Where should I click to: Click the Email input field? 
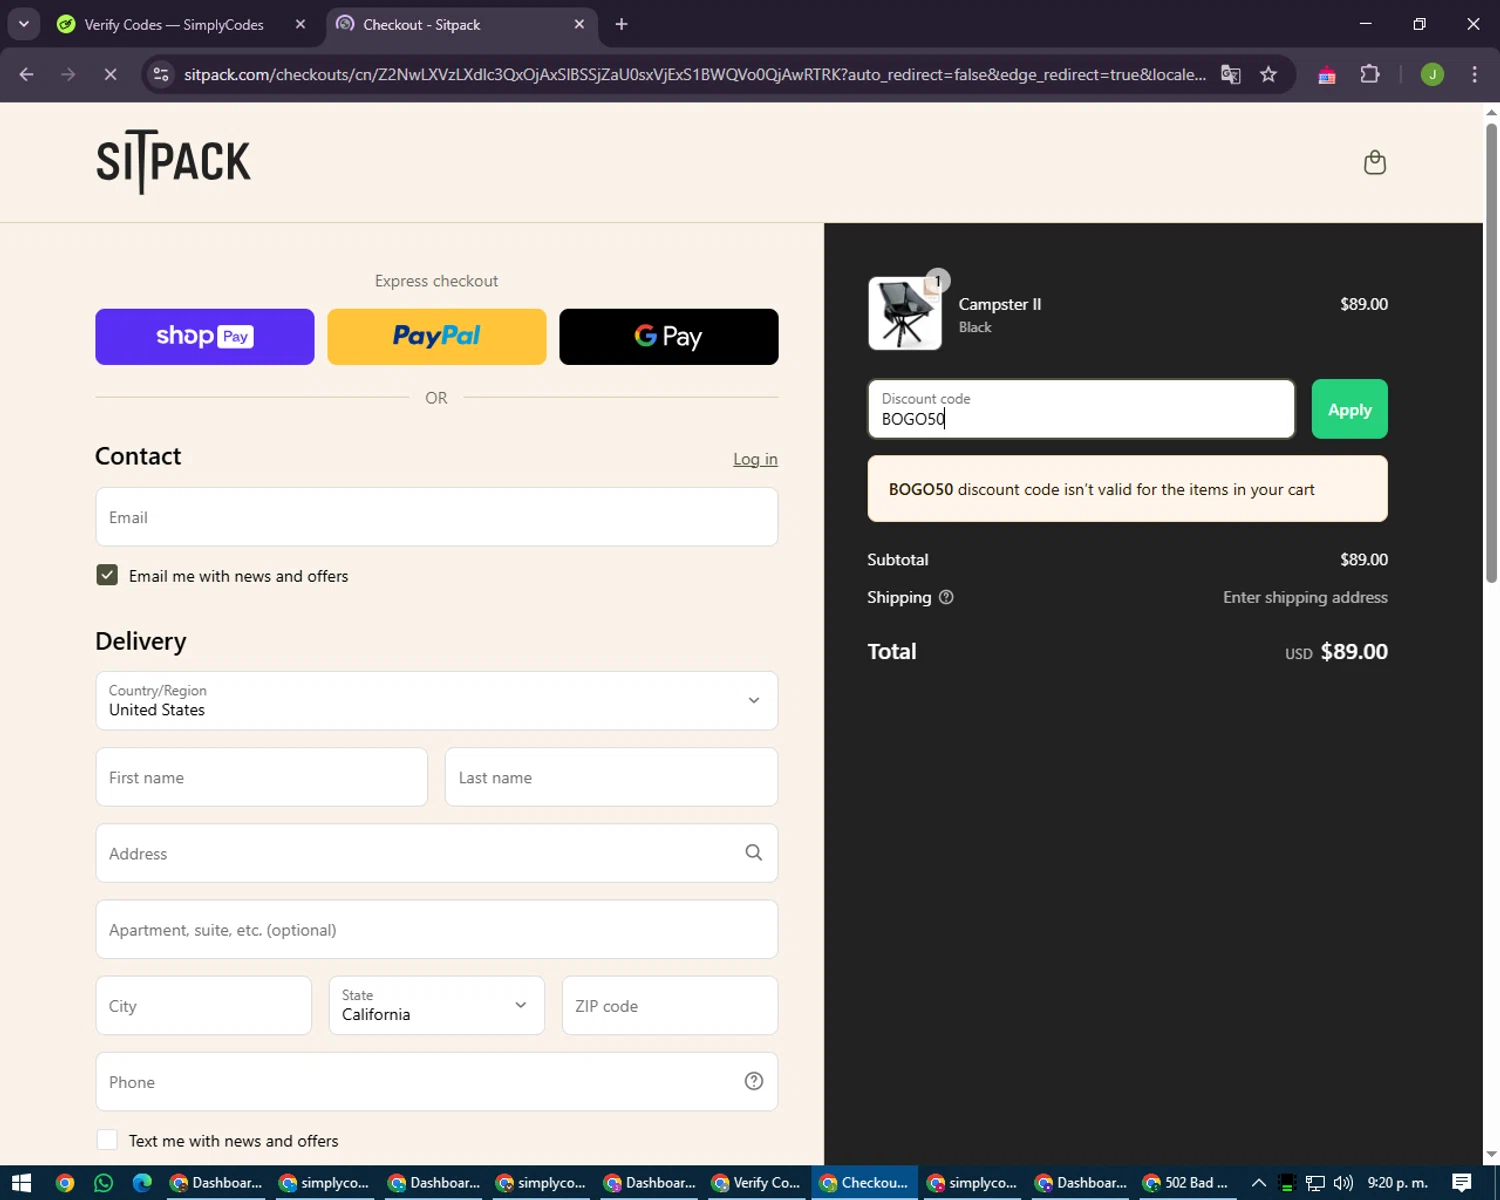436,517
